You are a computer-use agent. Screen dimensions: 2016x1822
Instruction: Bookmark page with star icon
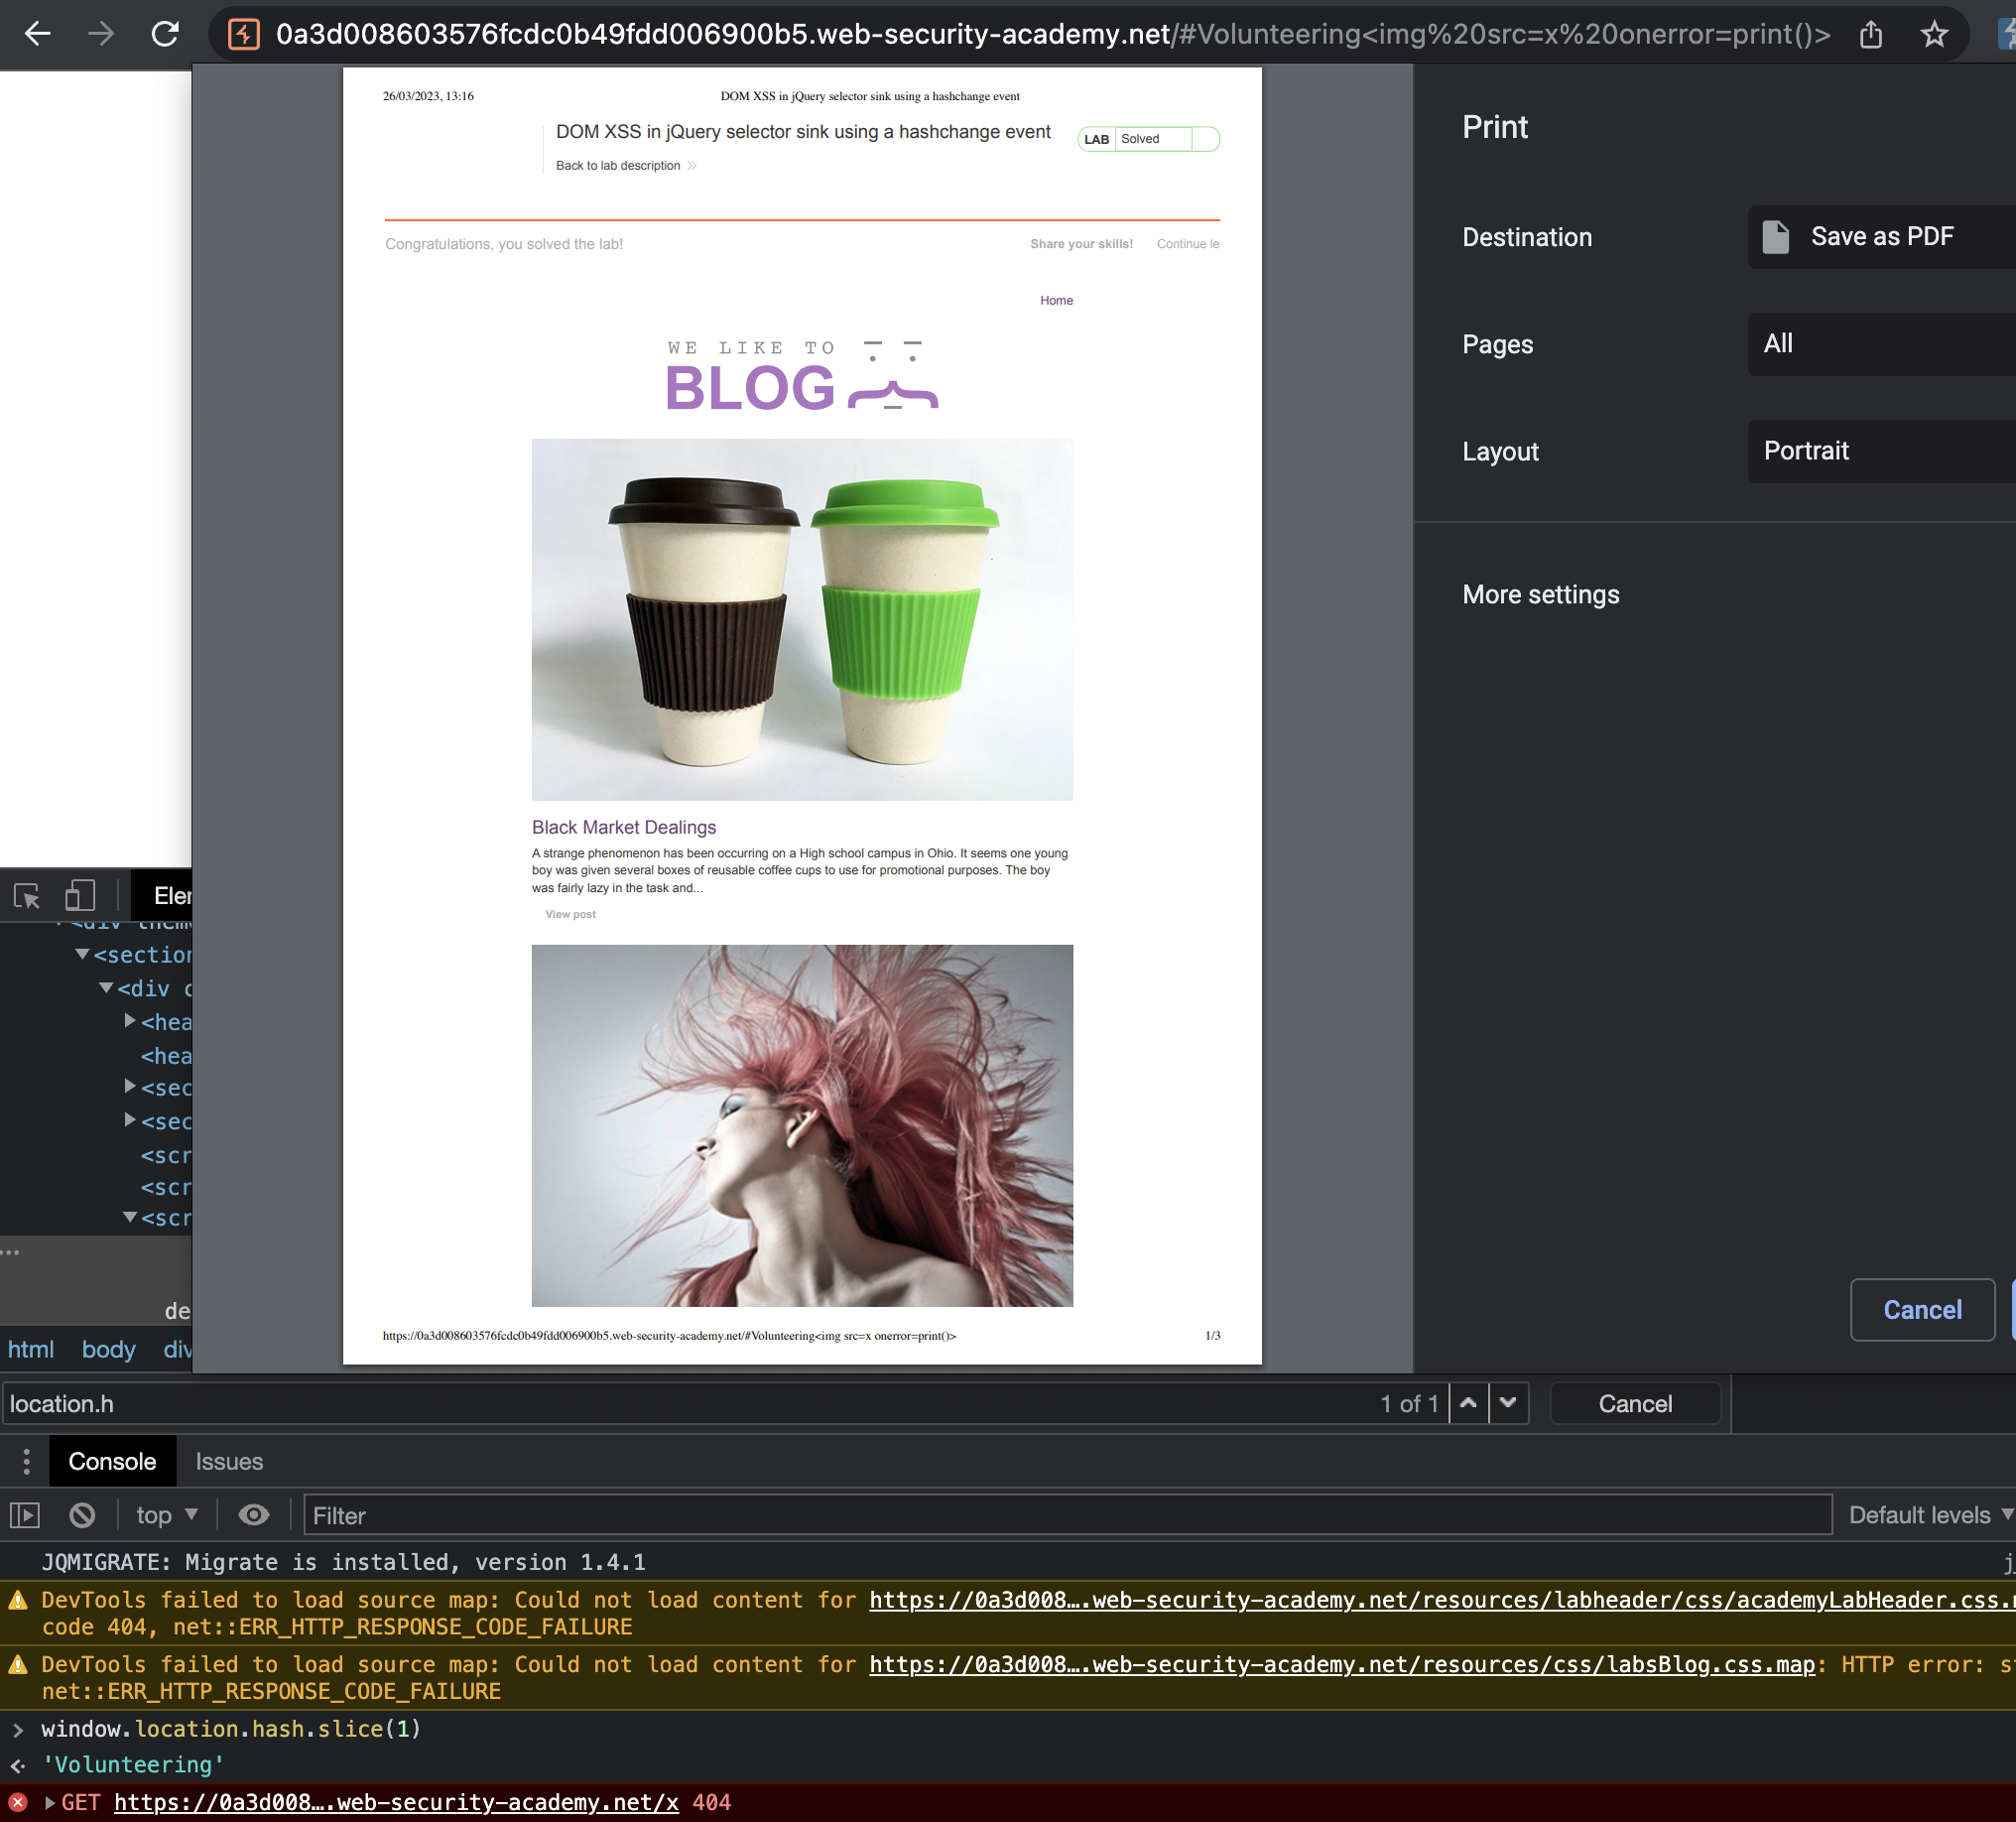point(1934,35)
